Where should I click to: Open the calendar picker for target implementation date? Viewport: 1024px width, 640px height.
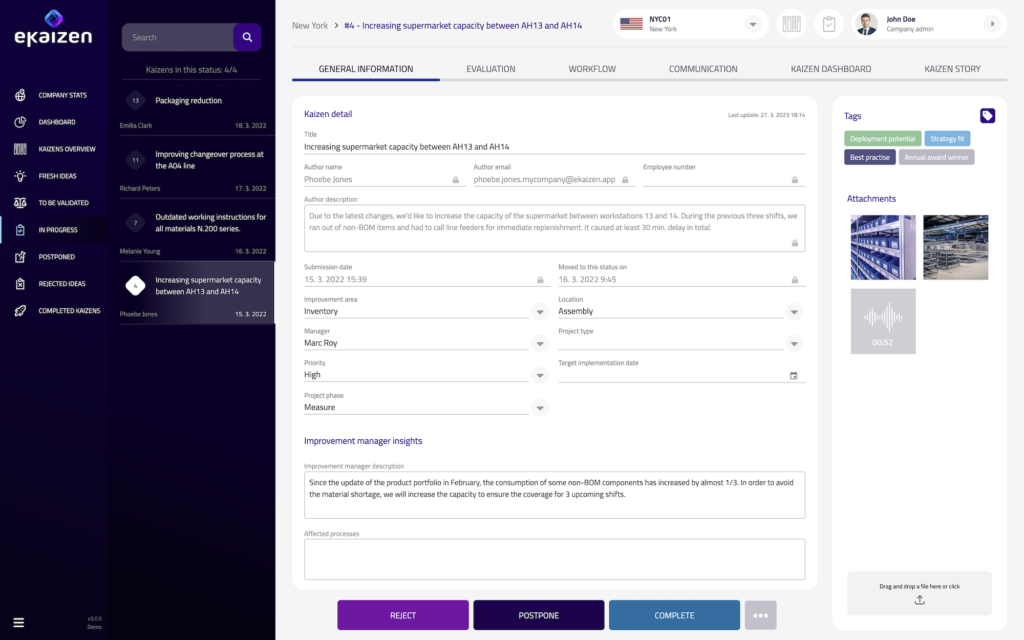pos(794,376)
